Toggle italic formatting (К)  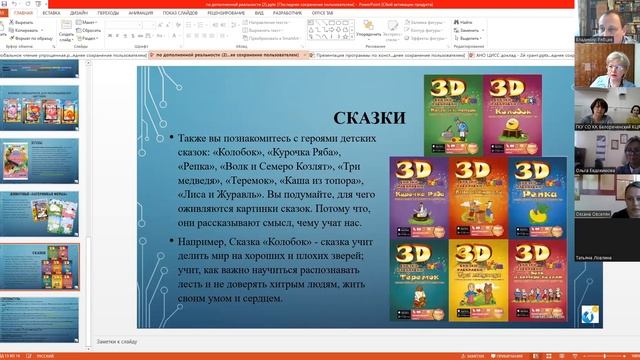coord(117,36)
